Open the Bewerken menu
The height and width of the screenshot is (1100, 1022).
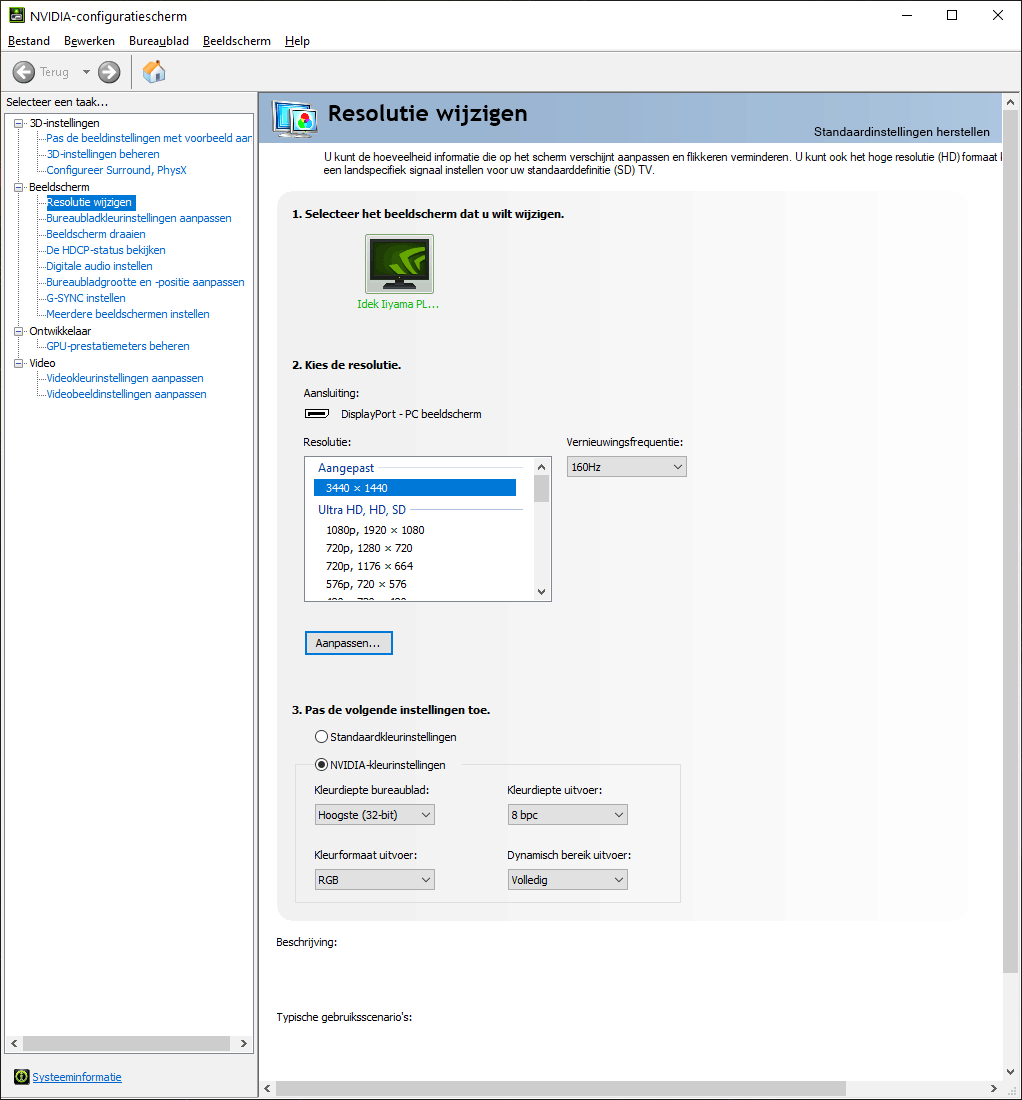pyautogui.click(x=89, y=41)
